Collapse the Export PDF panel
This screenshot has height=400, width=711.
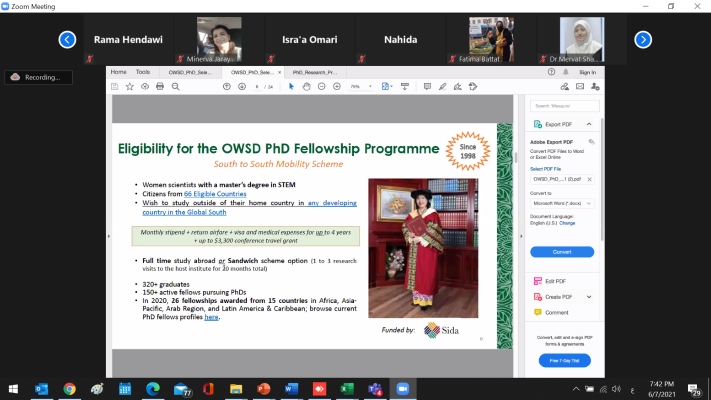(x=589, y=124)
